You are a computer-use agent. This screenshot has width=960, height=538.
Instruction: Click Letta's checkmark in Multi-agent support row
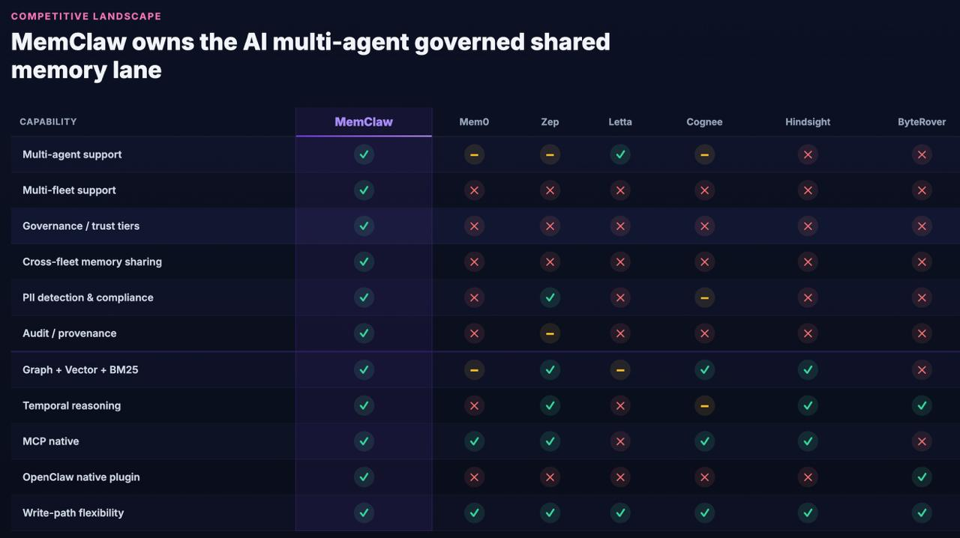coord(620,154)
